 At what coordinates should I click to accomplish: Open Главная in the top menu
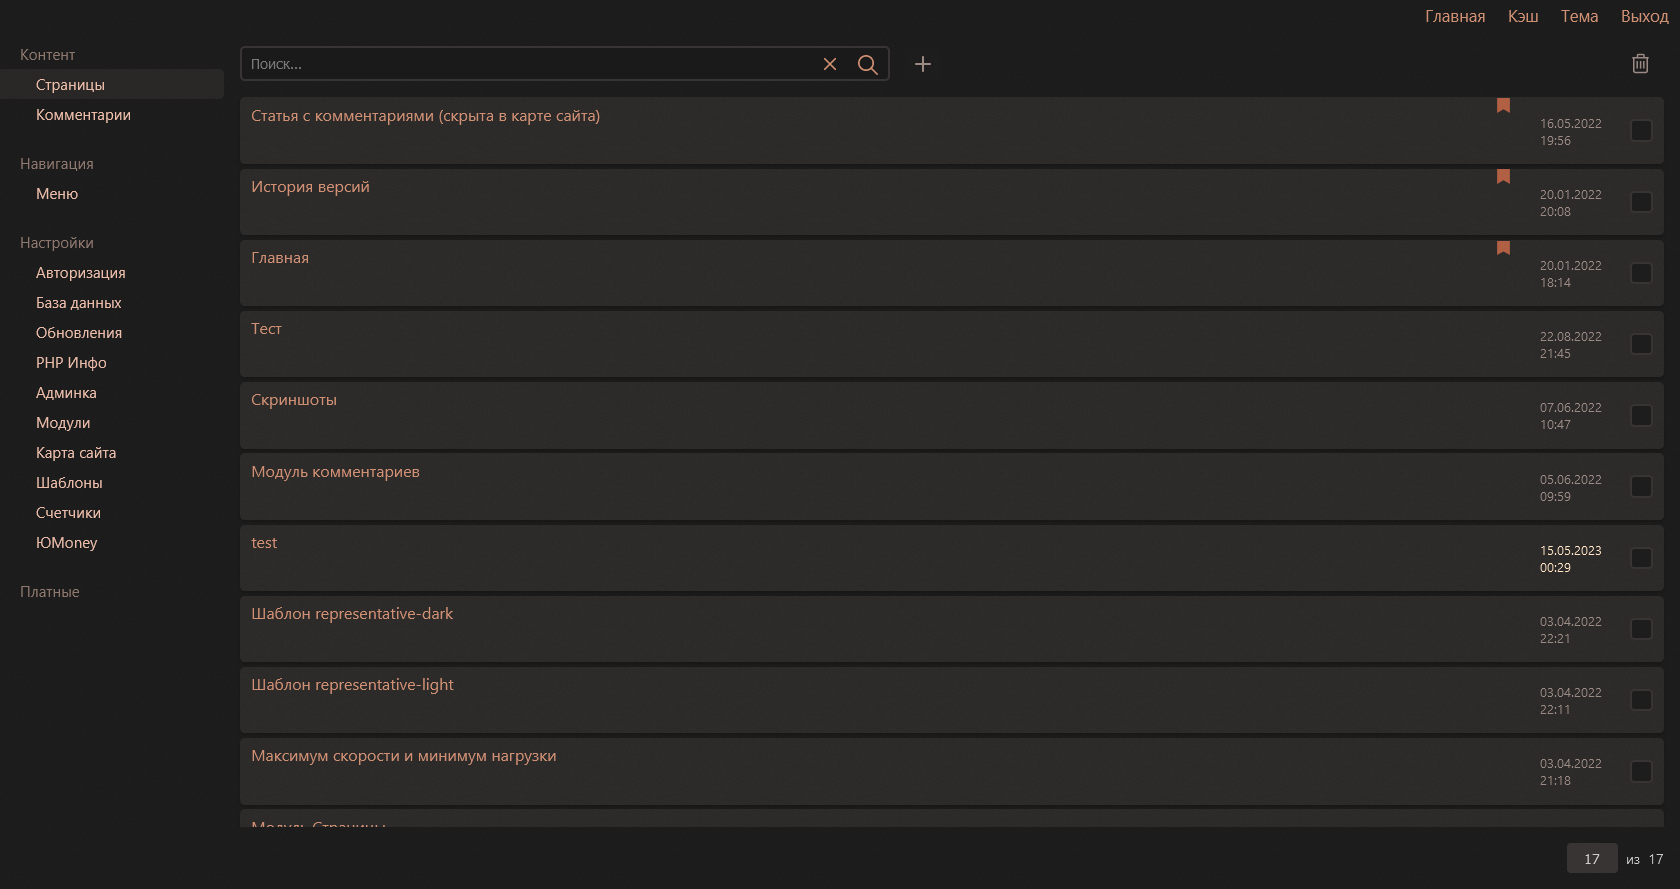point(1455,16)
